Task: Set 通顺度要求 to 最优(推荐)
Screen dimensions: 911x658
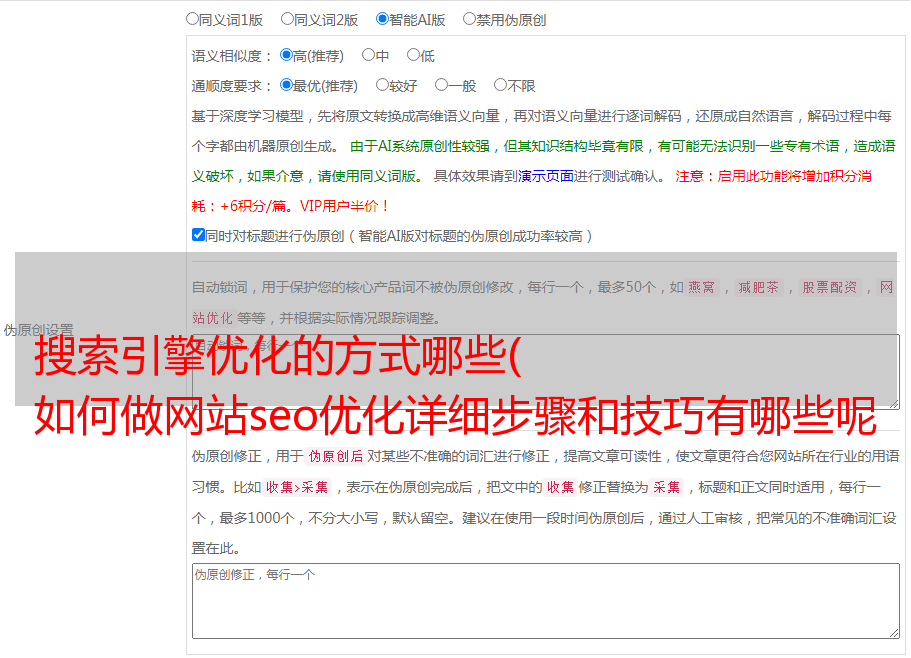Action: point(286,85)
